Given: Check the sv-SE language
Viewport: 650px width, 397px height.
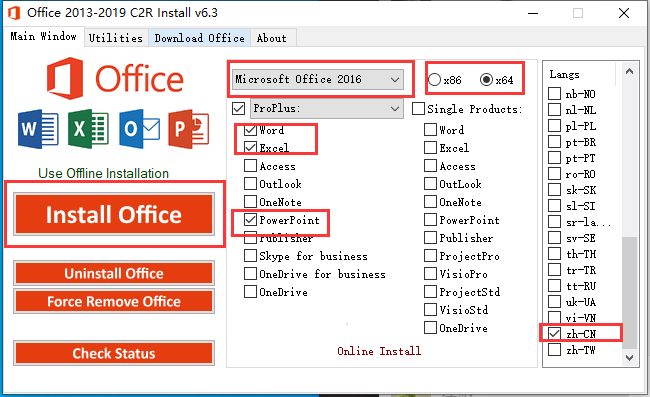Looking at the screenshot, I should click(x=554, y=238).
